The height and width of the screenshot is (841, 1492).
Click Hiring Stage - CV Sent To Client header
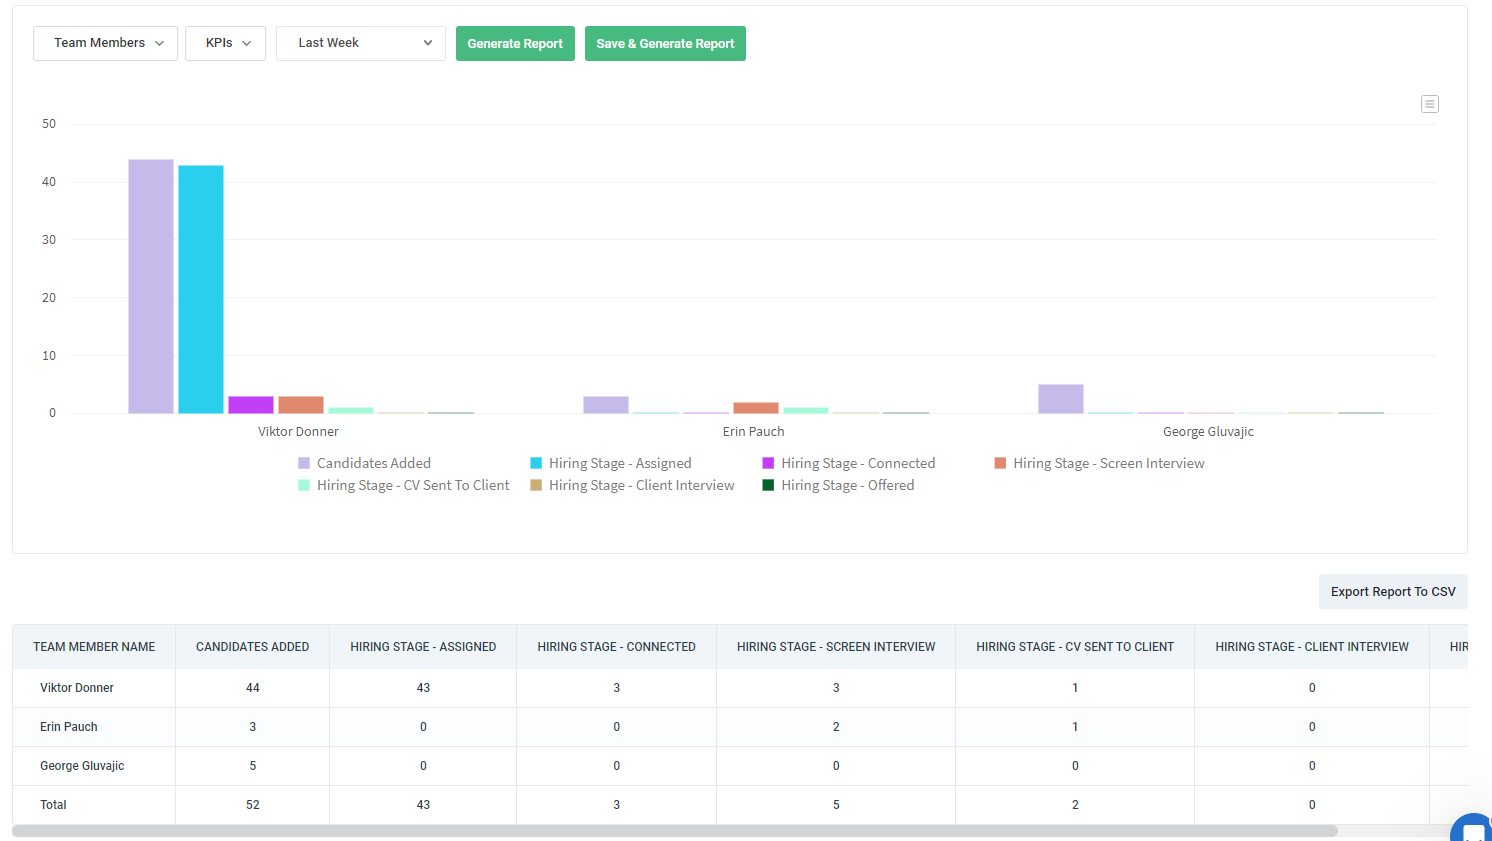pos(1075,647)
